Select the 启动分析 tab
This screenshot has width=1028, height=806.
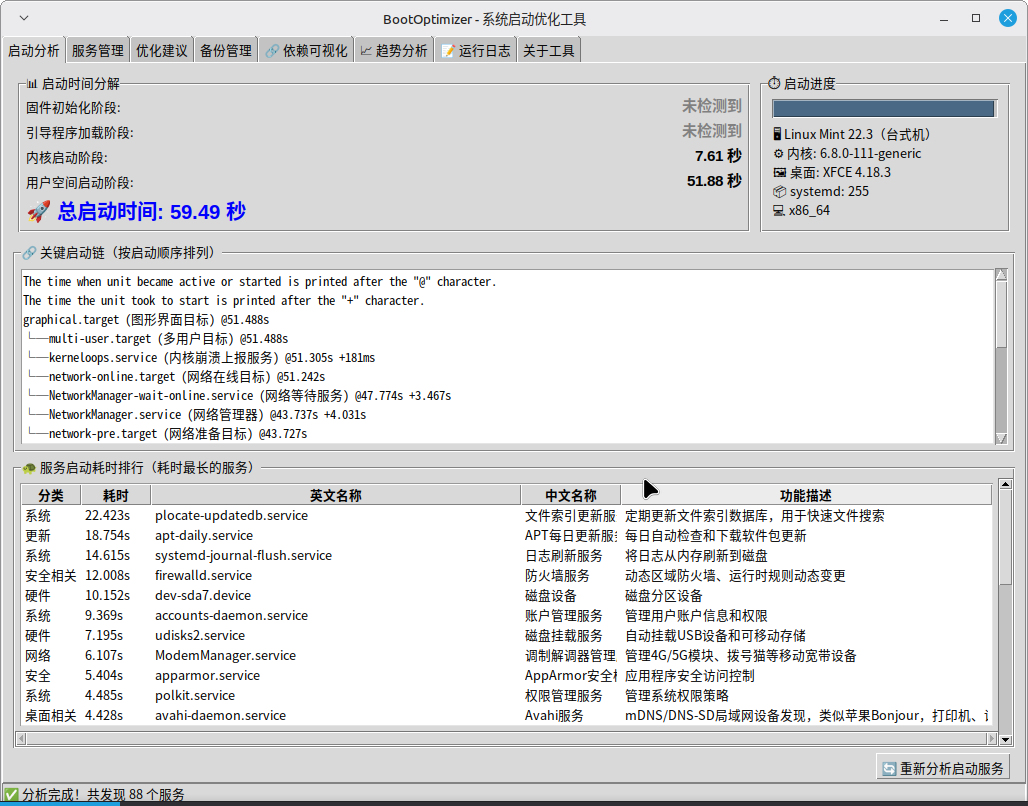point(33,50)
